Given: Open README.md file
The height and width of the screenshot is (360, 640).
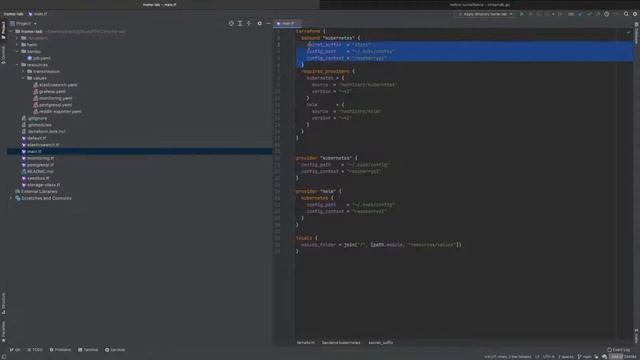Looking at the screenshot, I should click(x=40, y=171).
